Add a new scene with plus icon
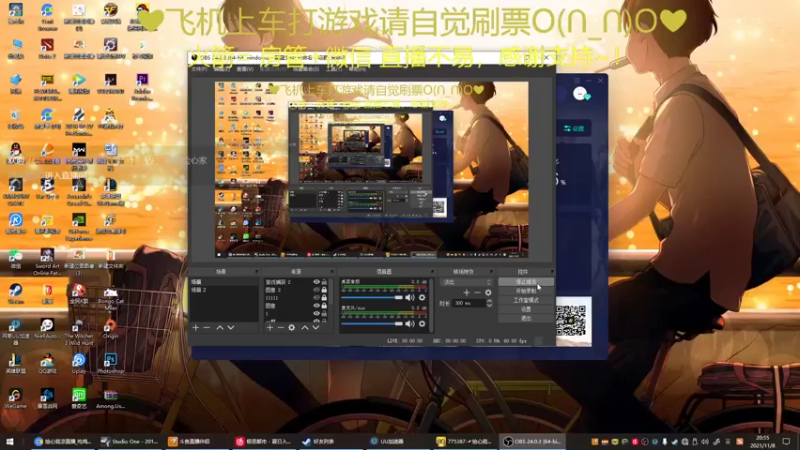This screenshot has height=450, width=800. click(x=196, y=328)
